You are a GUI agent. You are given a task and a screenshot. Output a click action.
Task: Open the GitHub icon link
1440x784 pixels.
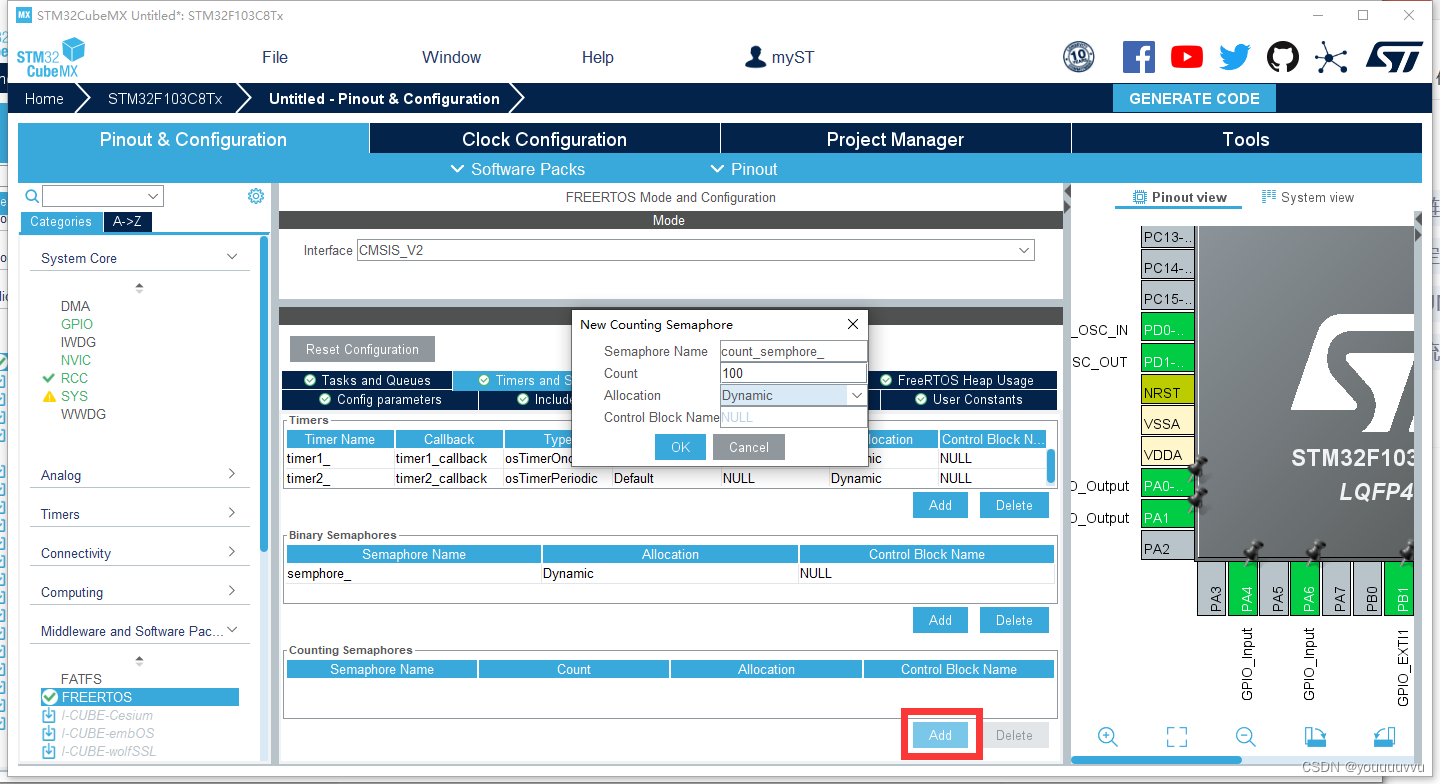[1283, 57]
